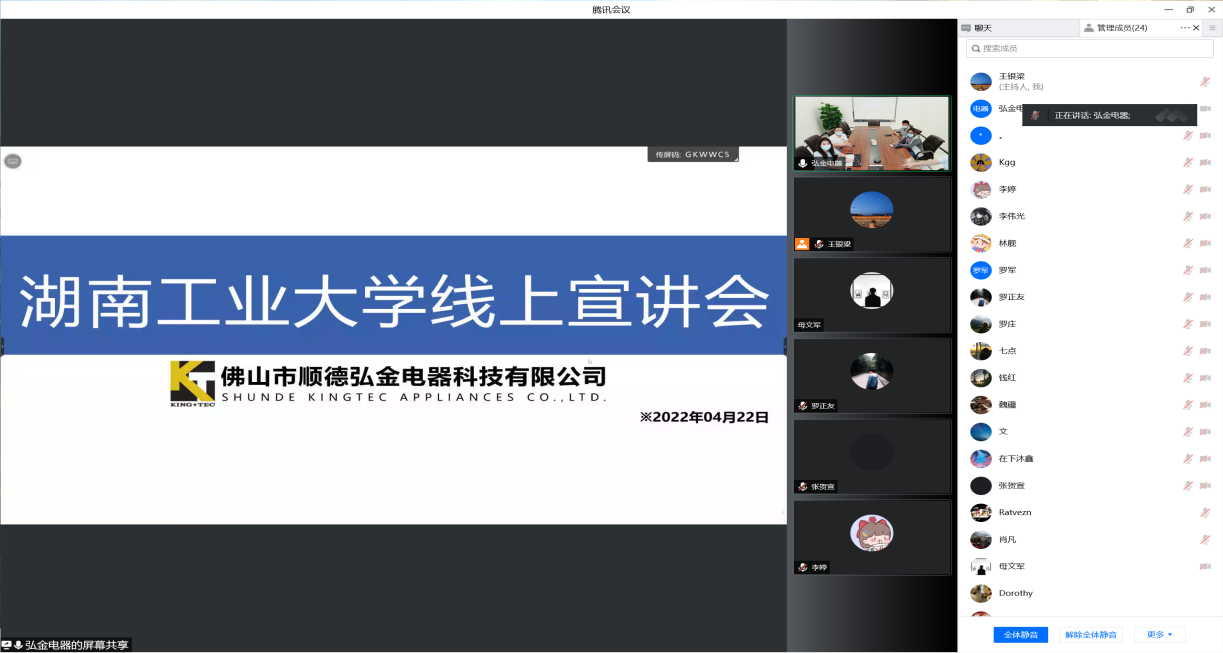Screen dimensions: 1223x653
Task: Click orange host icon on 王银梁 tile
Action: pyautogui.click(x=802, y=244)
